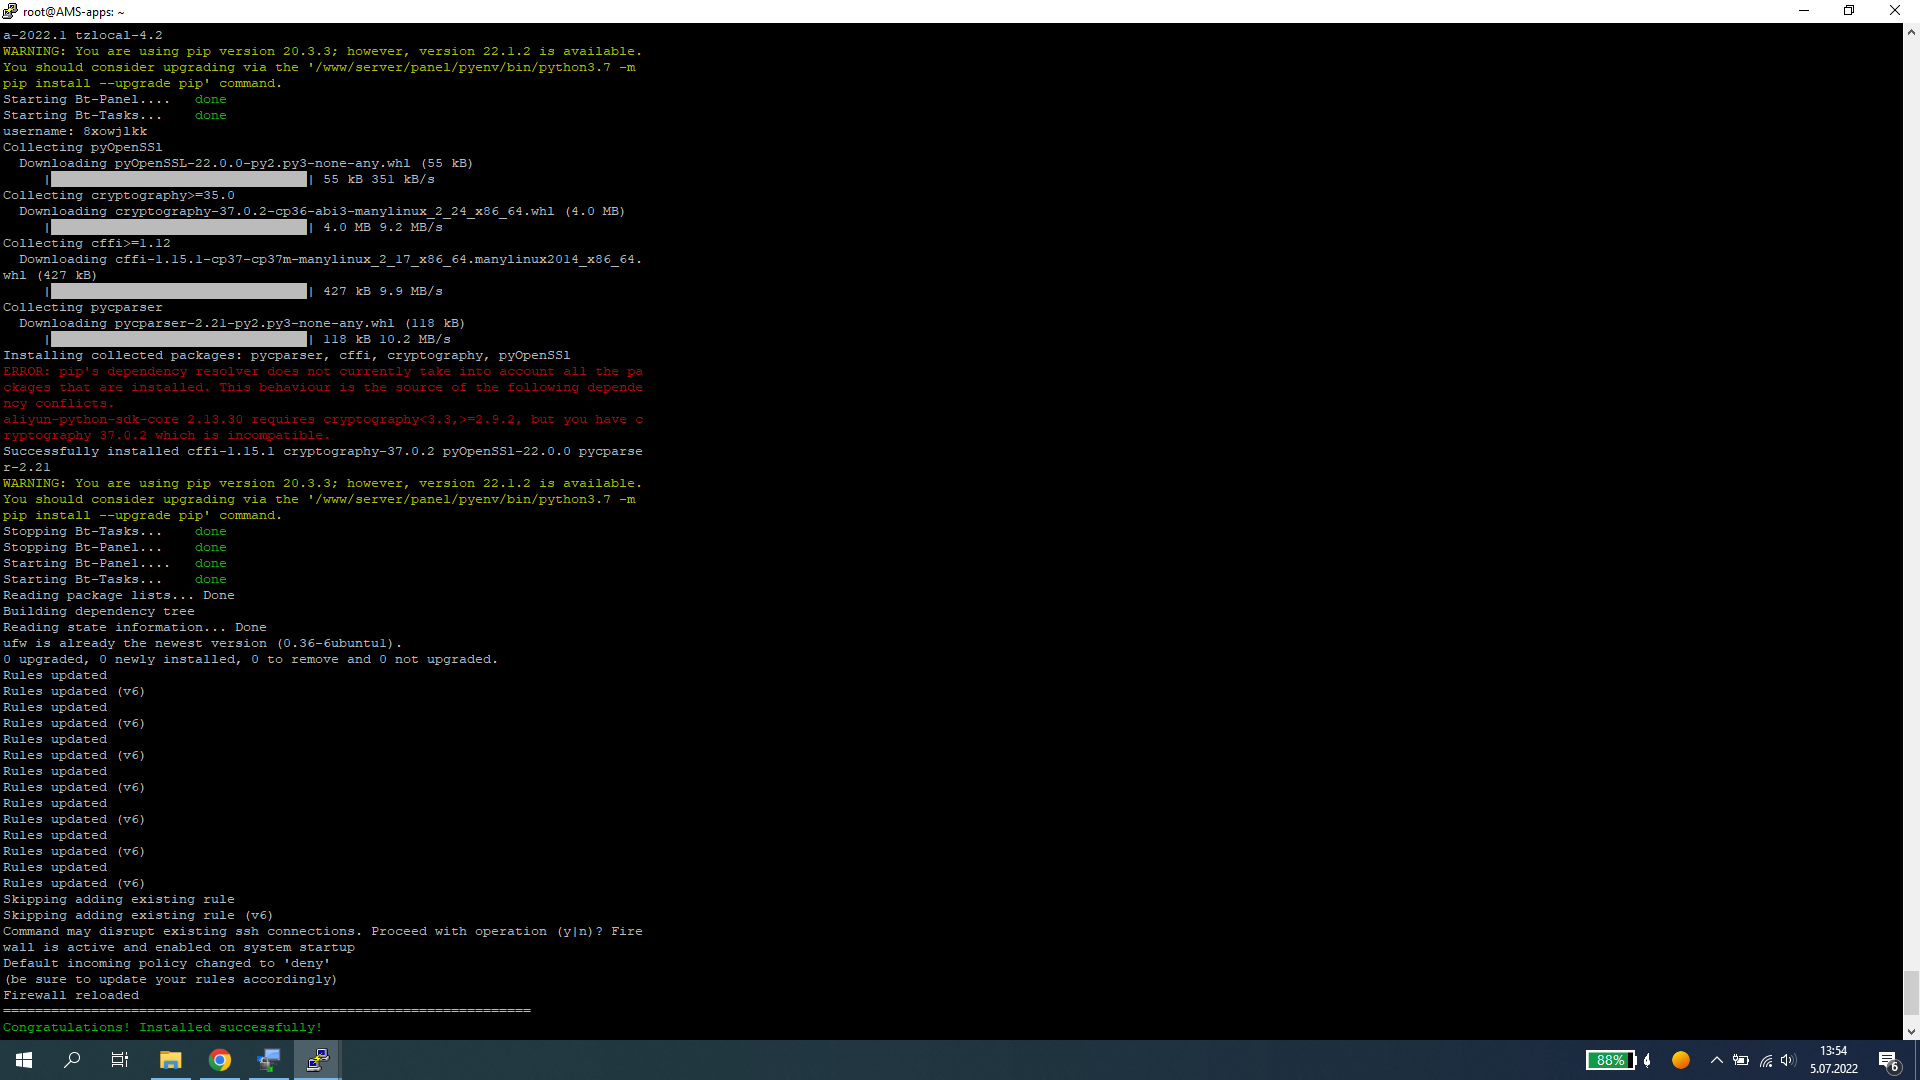
Task: Click the active PuTTY taskbar icon
Action: point(318,1060)
